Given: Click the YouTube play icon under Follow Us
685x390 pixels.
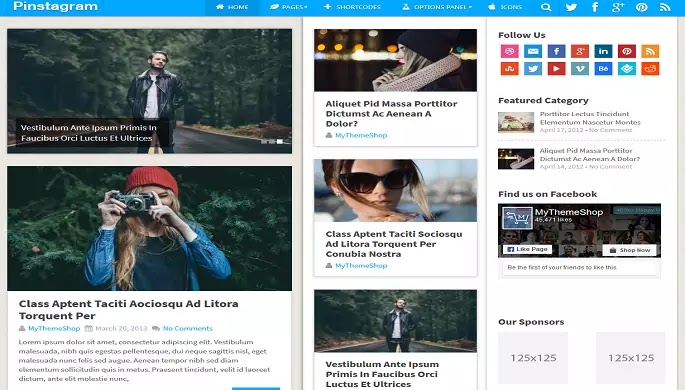Looking at the screenshot, I should pyautogui.click(x=556, y=69).
